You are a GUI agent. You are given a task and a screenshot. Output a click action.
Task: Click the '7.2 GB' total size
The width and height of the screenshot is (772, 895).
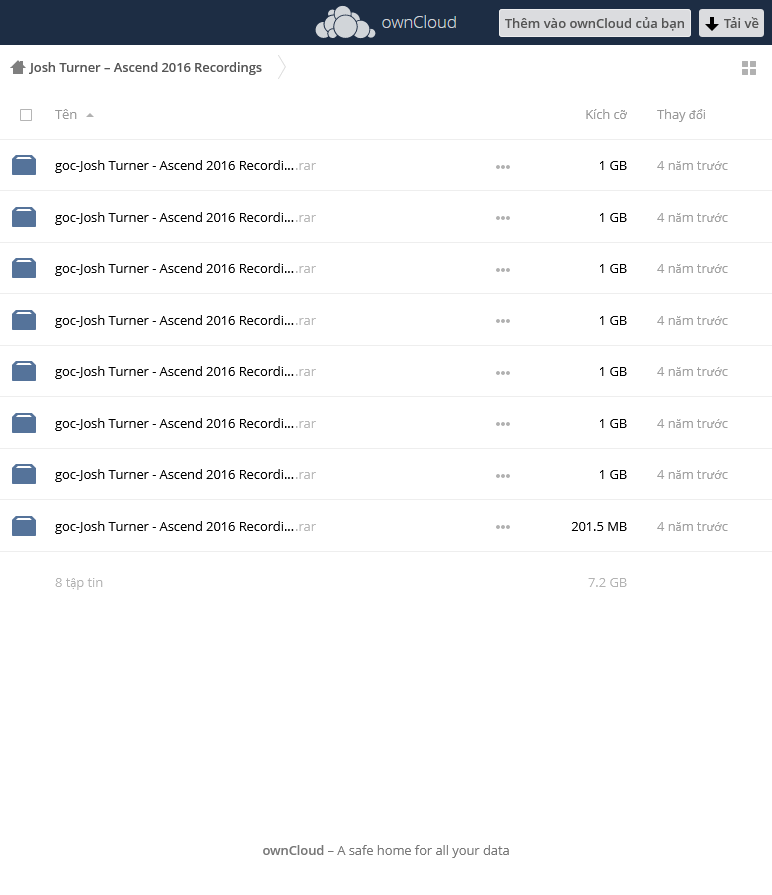click(607, 582)
